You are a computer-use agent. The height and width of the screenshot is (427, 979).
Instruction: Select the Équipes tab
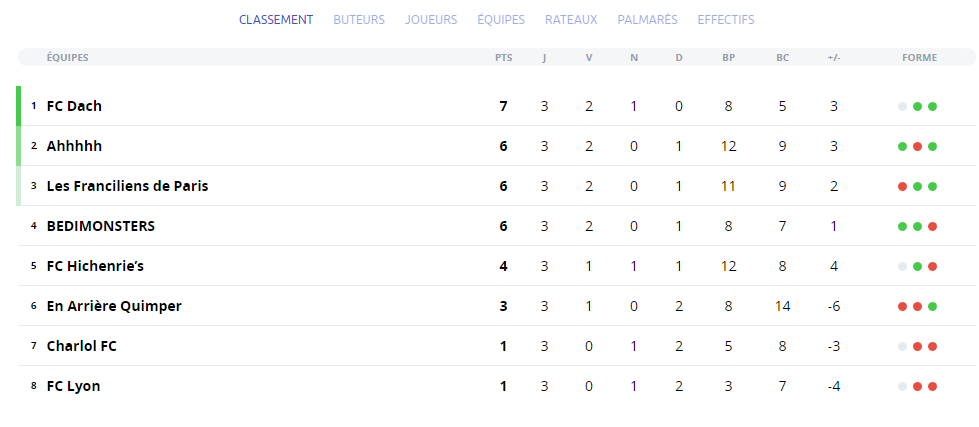click(x=501, y=20)
